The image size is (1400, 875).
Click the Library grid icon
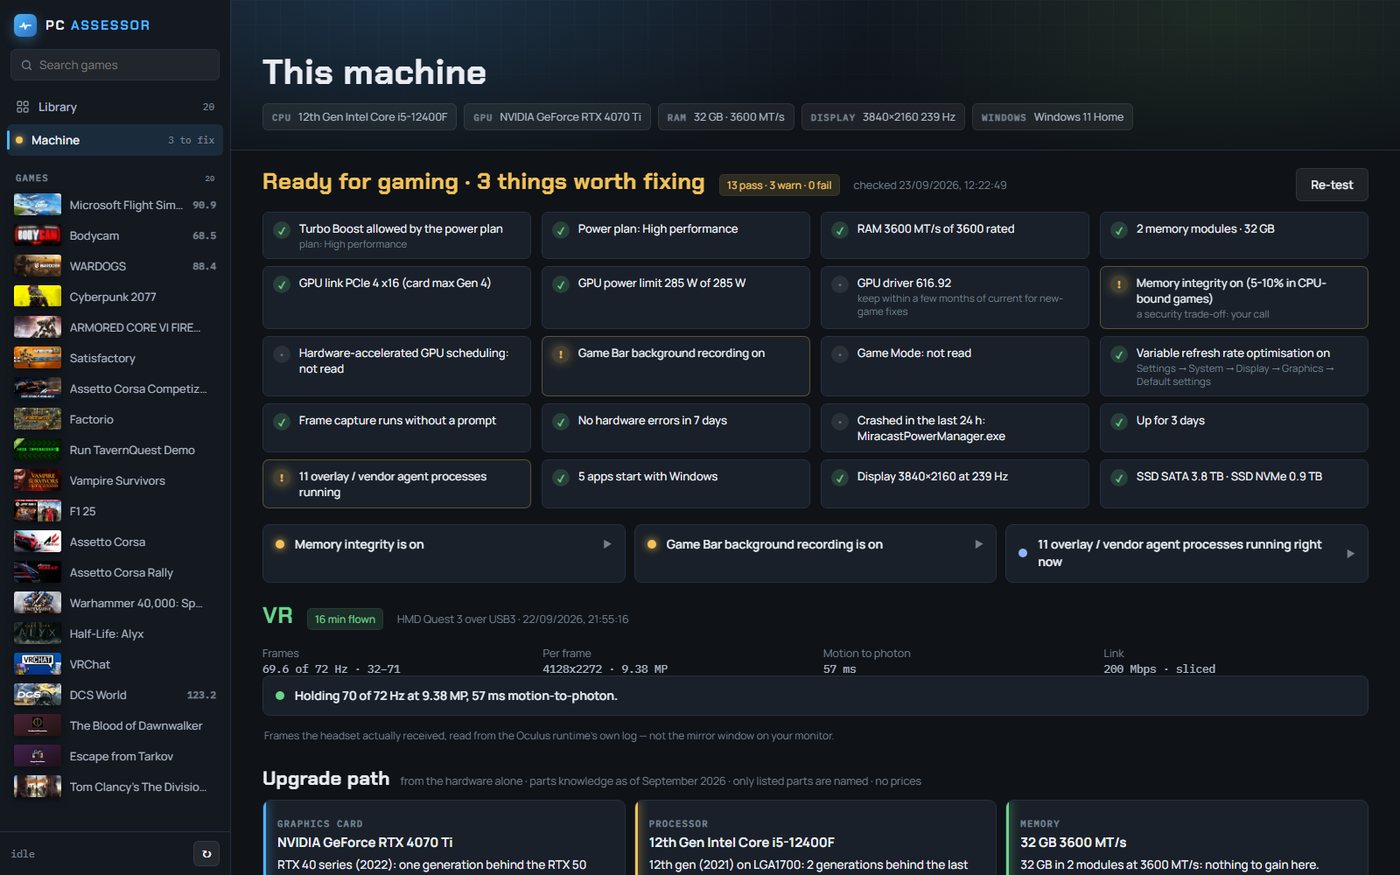[23, 107]
